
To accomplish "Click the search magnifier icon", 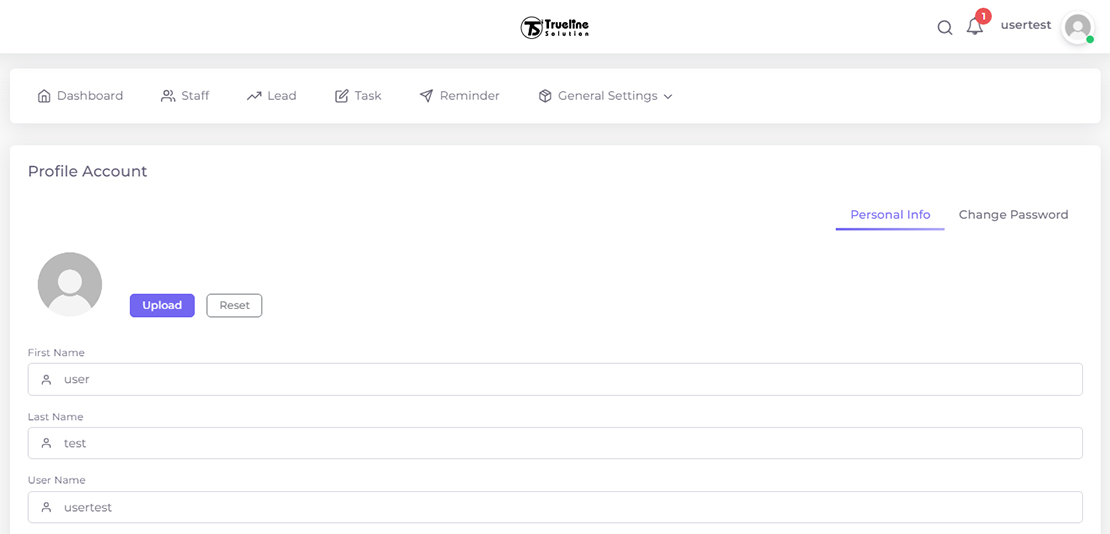I will click(944, 28).
